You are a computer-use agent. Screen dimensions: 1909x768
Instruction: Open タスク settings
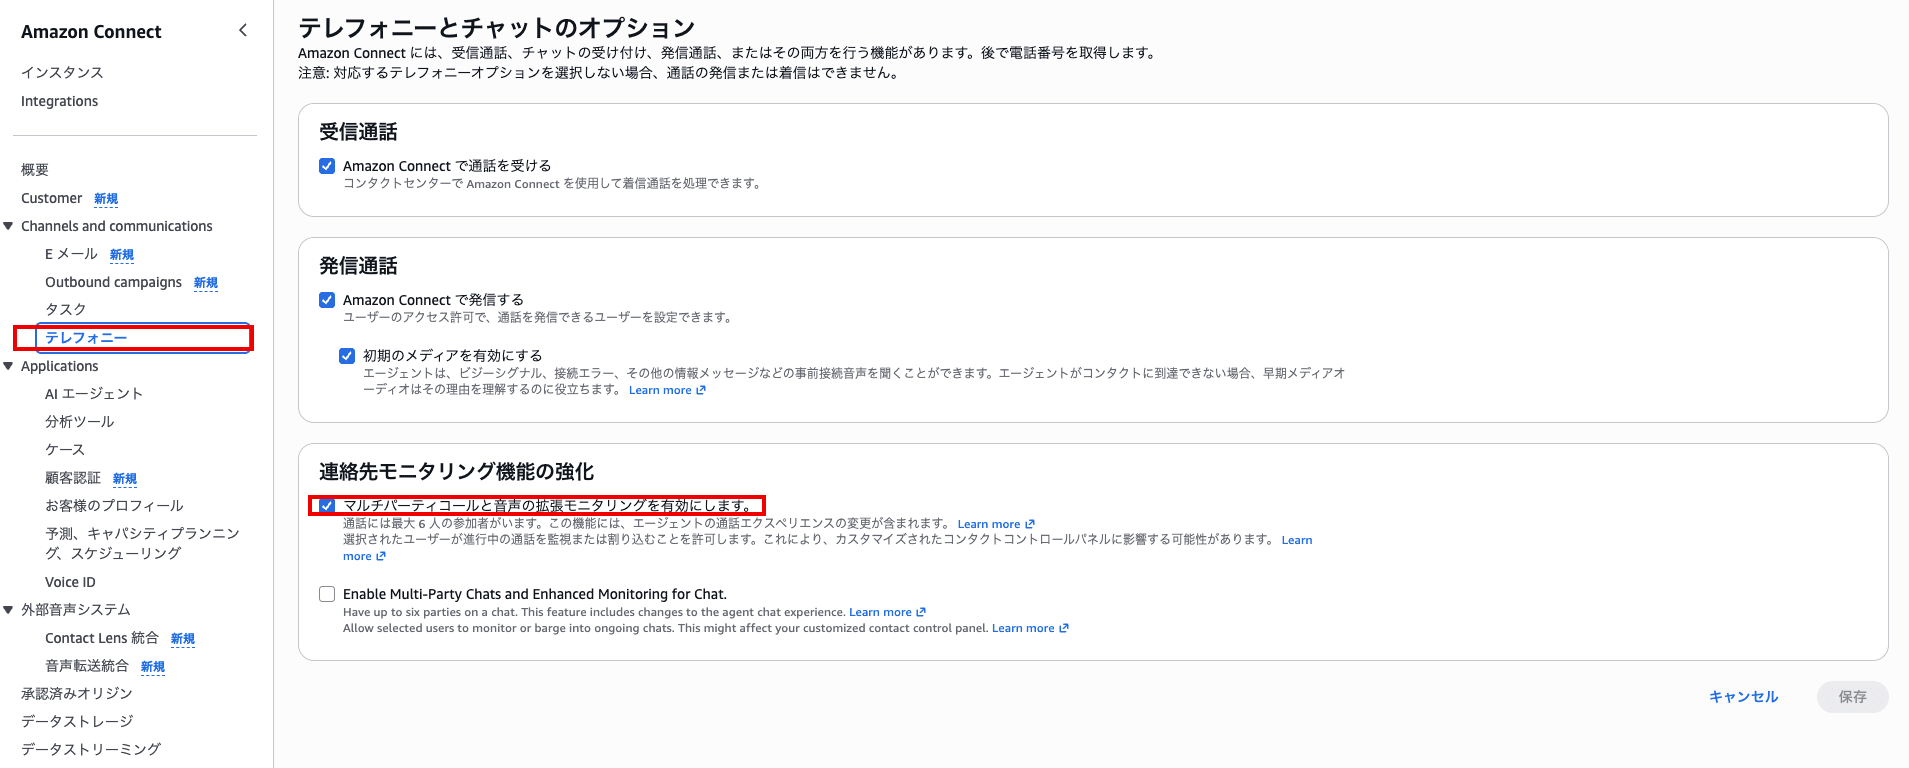(66, 310)
